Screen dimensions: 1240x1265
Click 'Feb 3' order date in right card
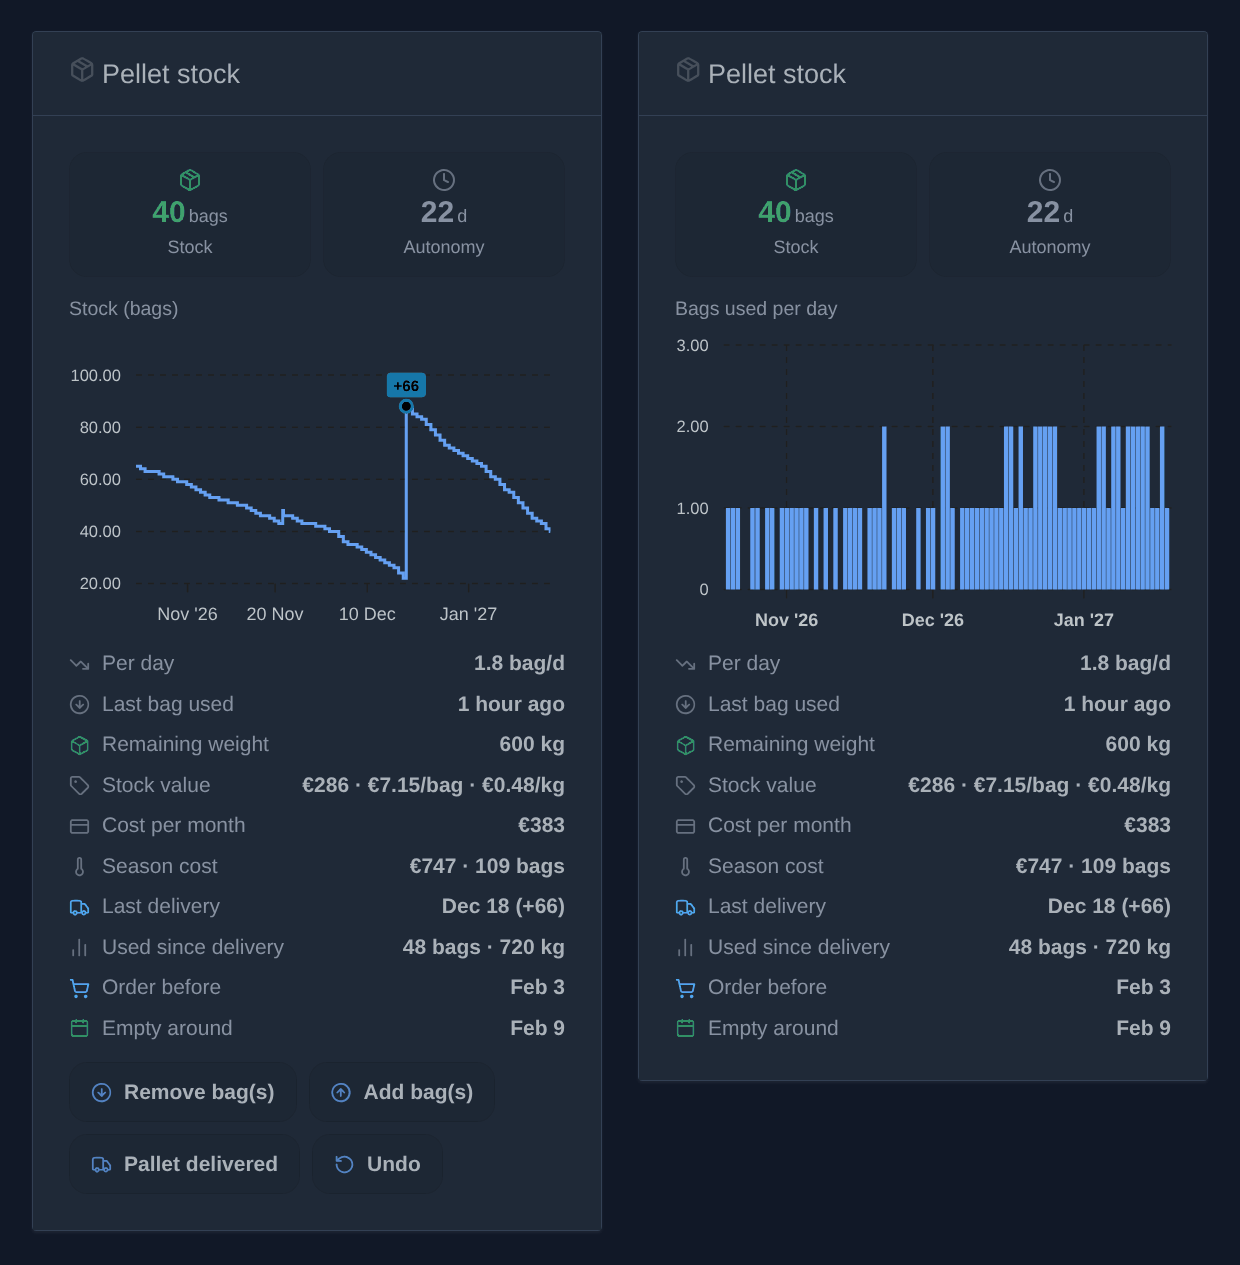tap(1143, 987)
